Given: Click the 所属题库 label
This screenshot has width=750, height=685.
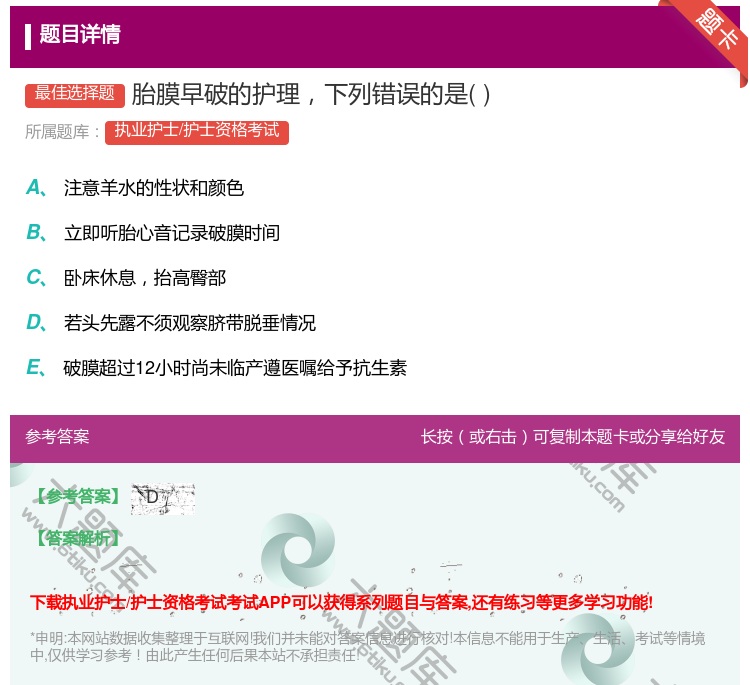Looking at the screenshot, I should click(x=62, y=132).
